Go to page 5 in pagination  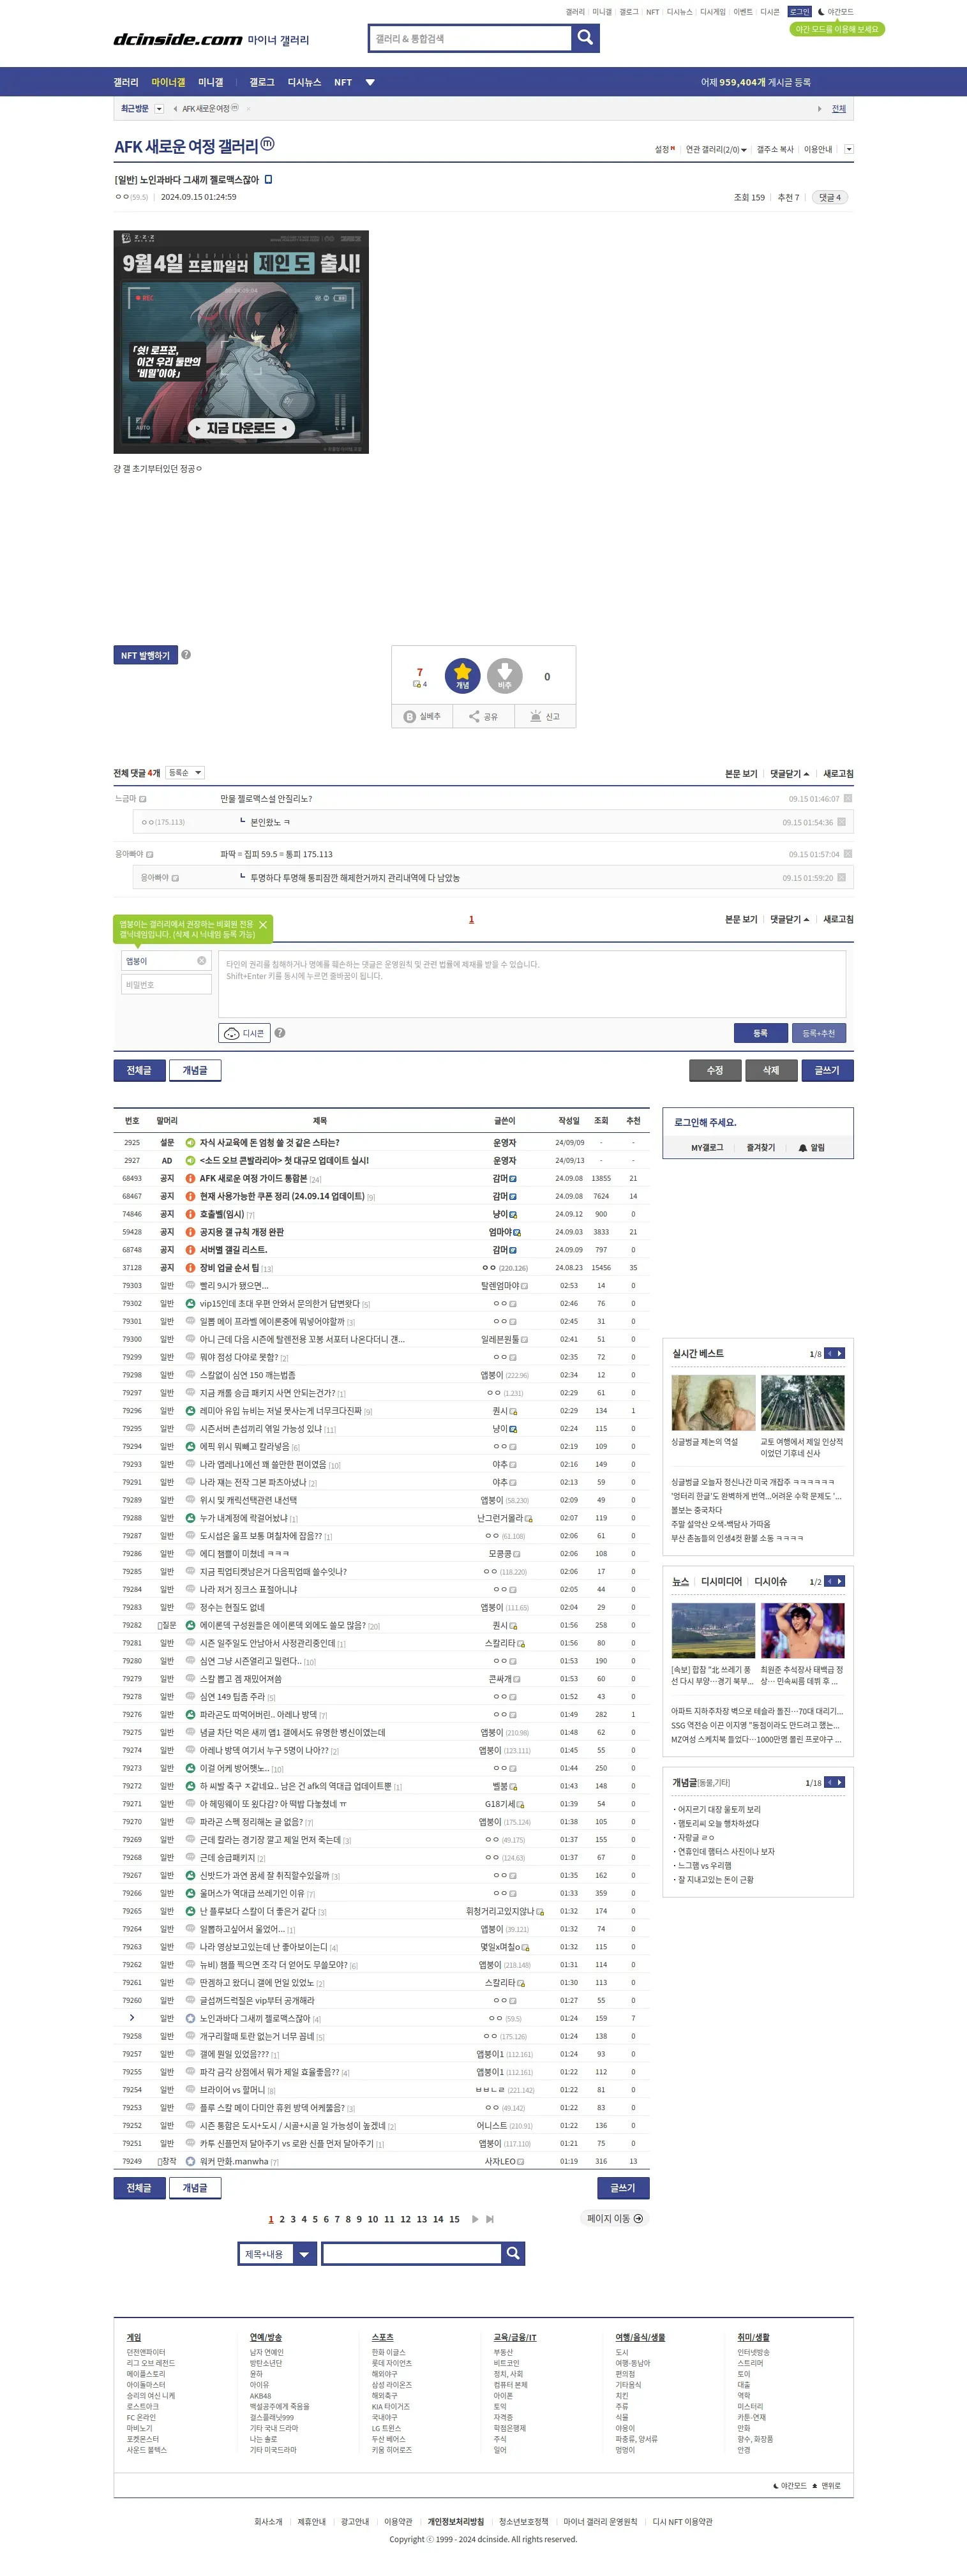coord(315,2219)
